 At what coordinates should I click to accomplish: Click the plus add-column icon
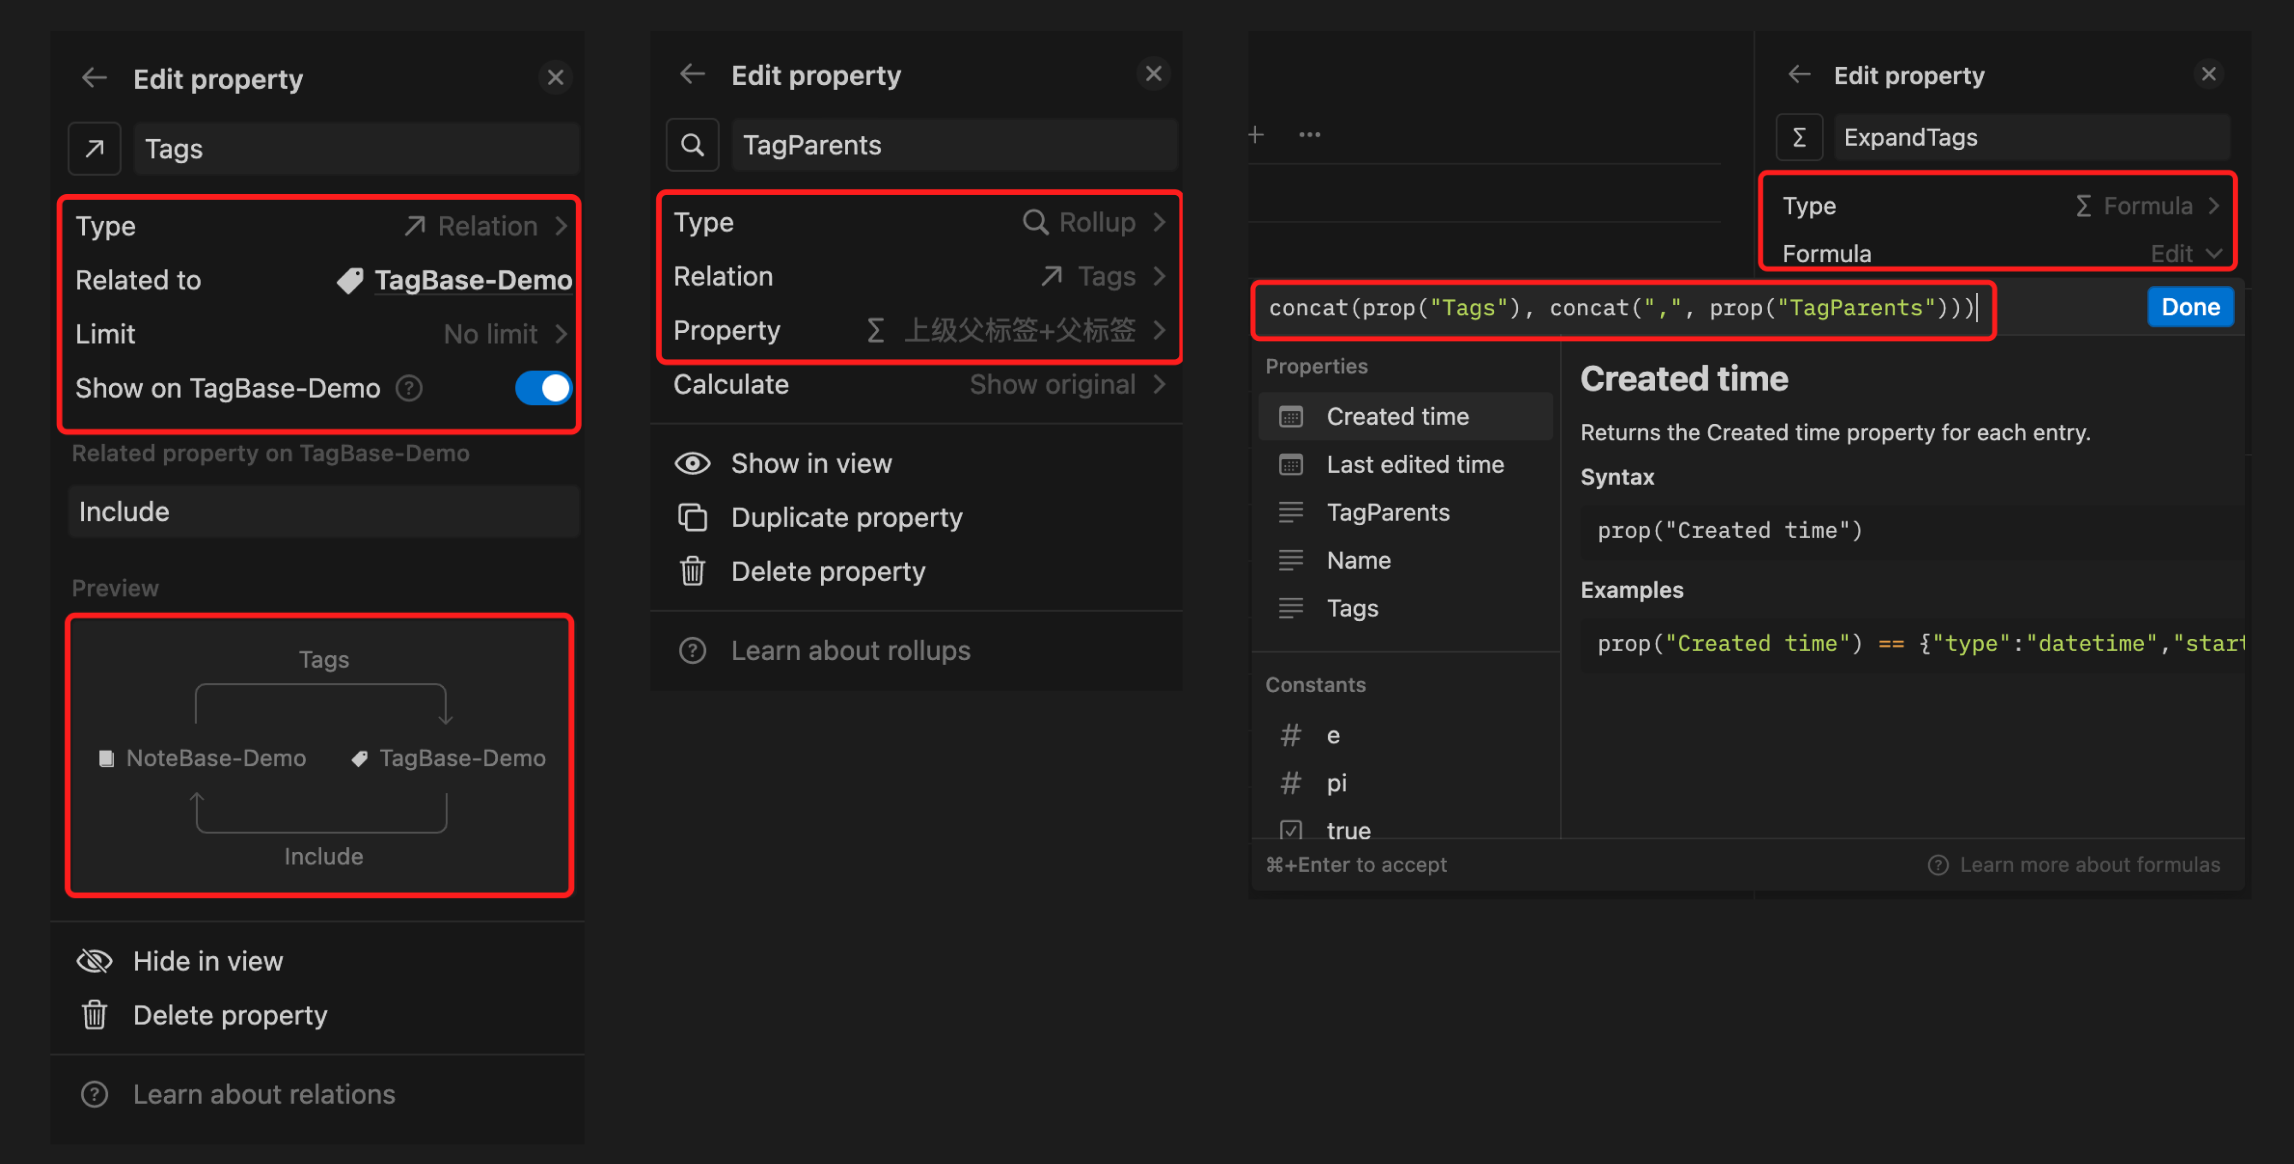tap(1256, 134)
